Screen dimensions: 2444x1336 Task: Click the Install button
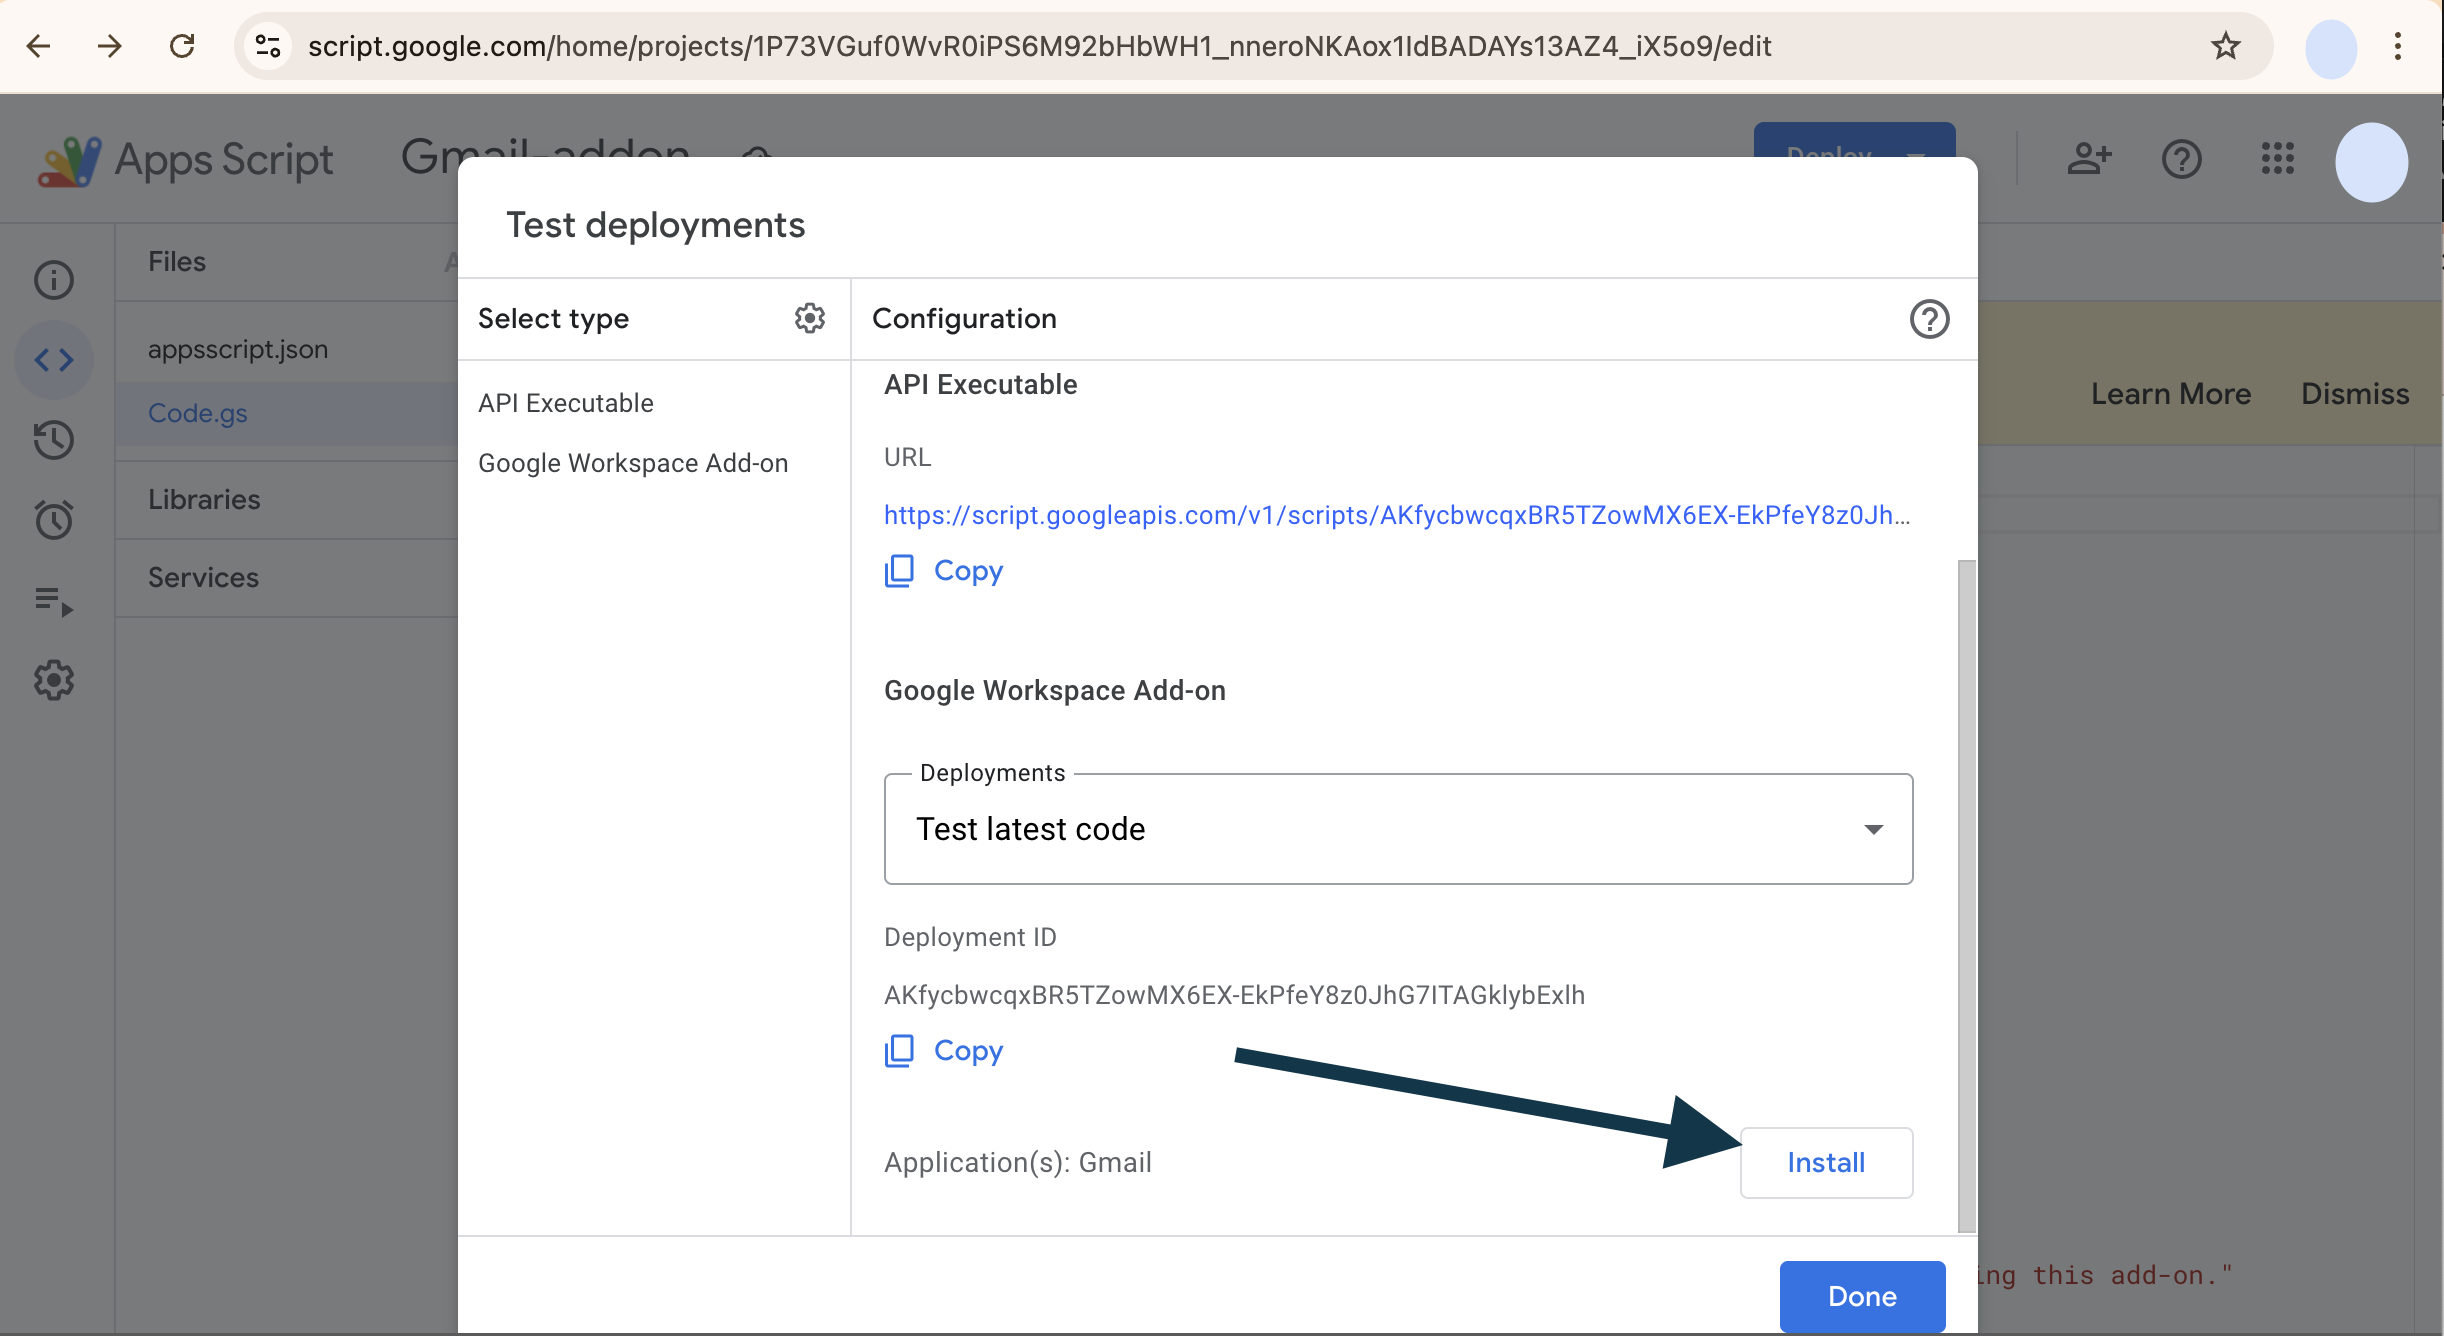coord(1826,1163)
